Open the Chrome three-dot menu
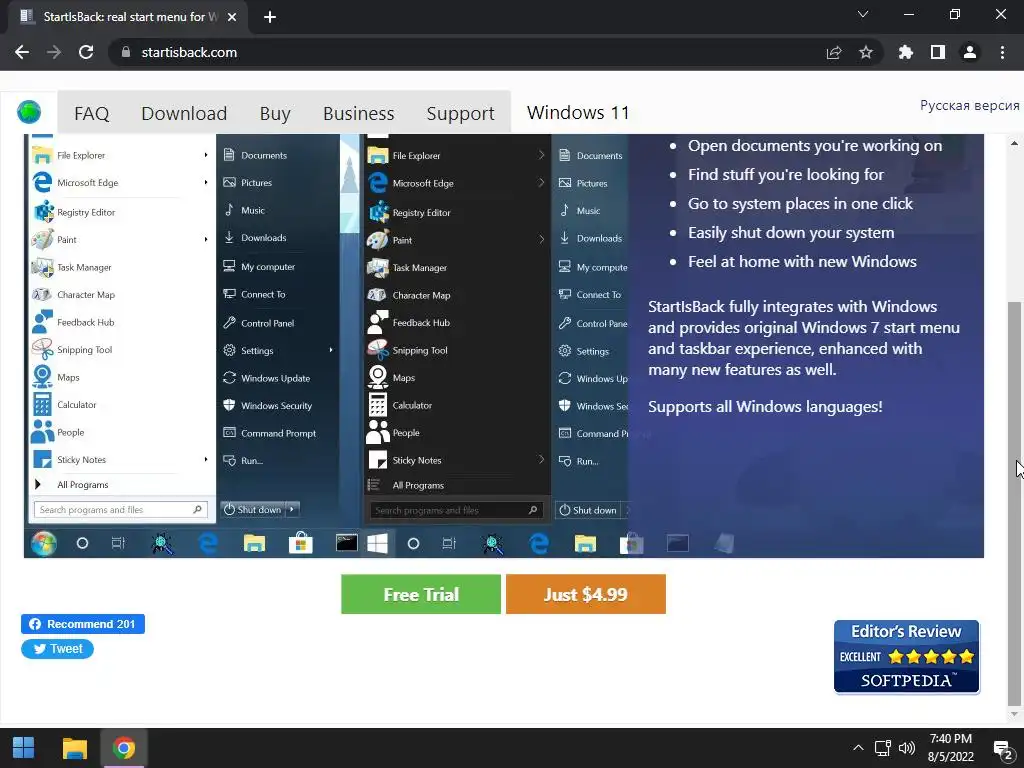The image size is (1024, 768). [1002, 52]
